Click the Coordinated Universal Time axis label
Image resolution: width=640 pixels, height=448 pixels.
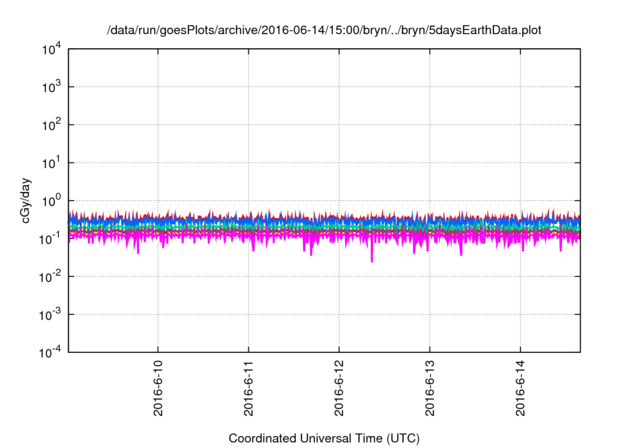[324, 438]
